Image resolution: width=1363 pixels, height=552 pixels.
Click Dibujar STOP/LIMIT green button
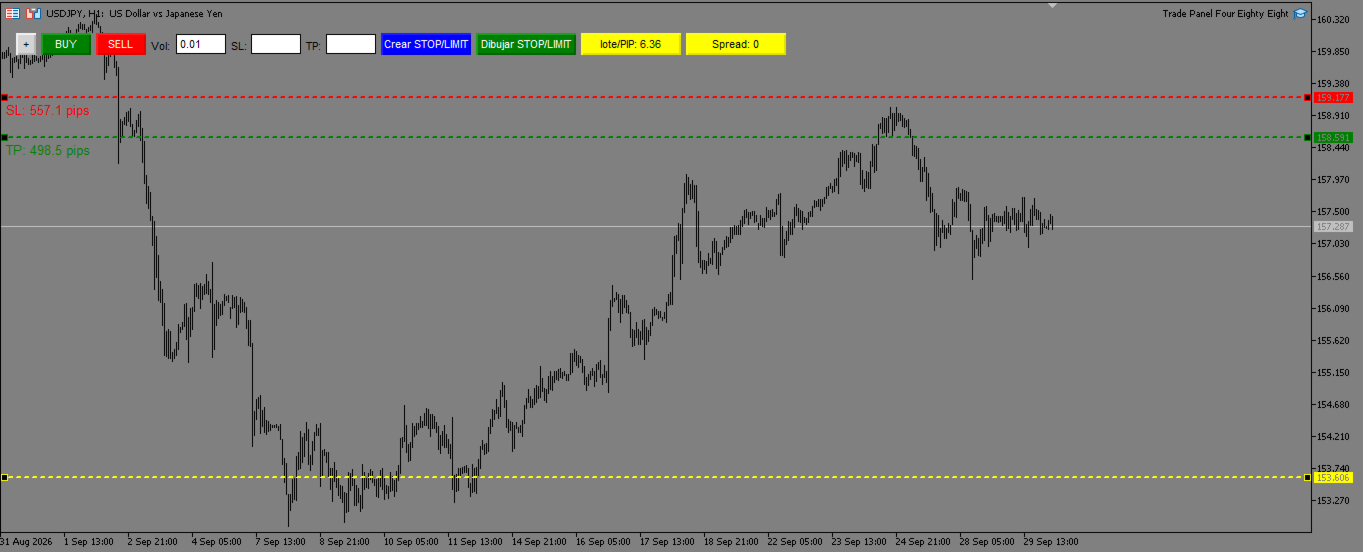point(526,44)
